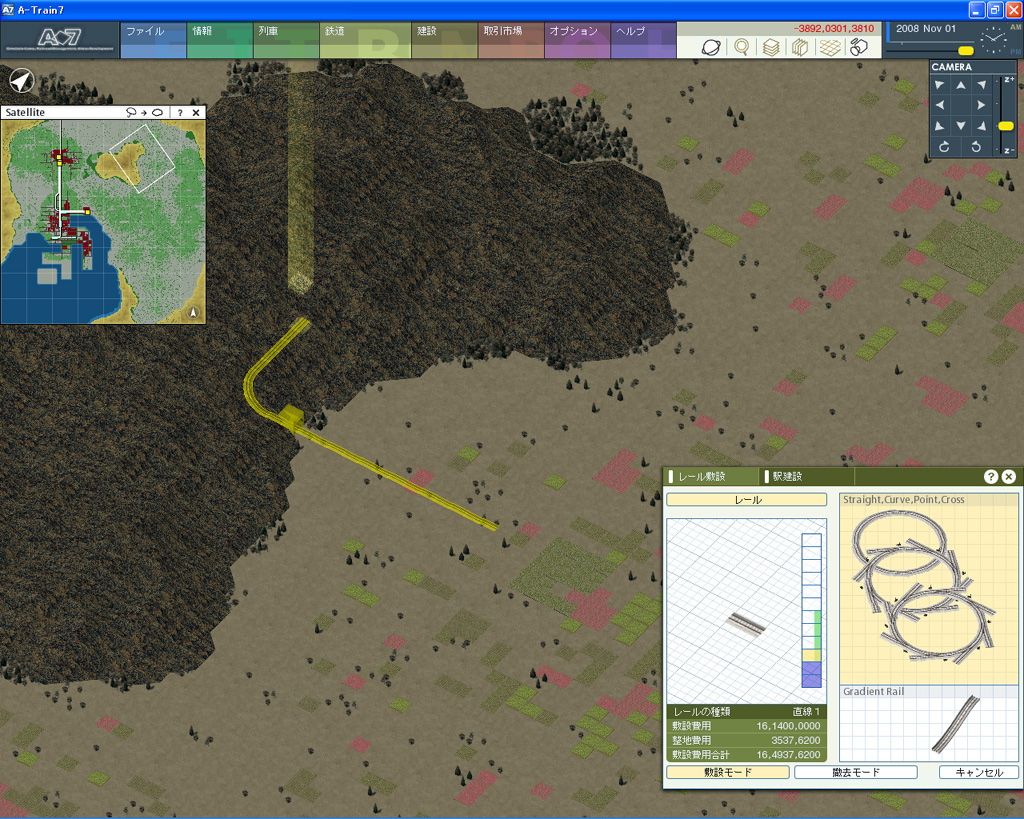Move camera up with the up arrow

click(x=961, y=85)
